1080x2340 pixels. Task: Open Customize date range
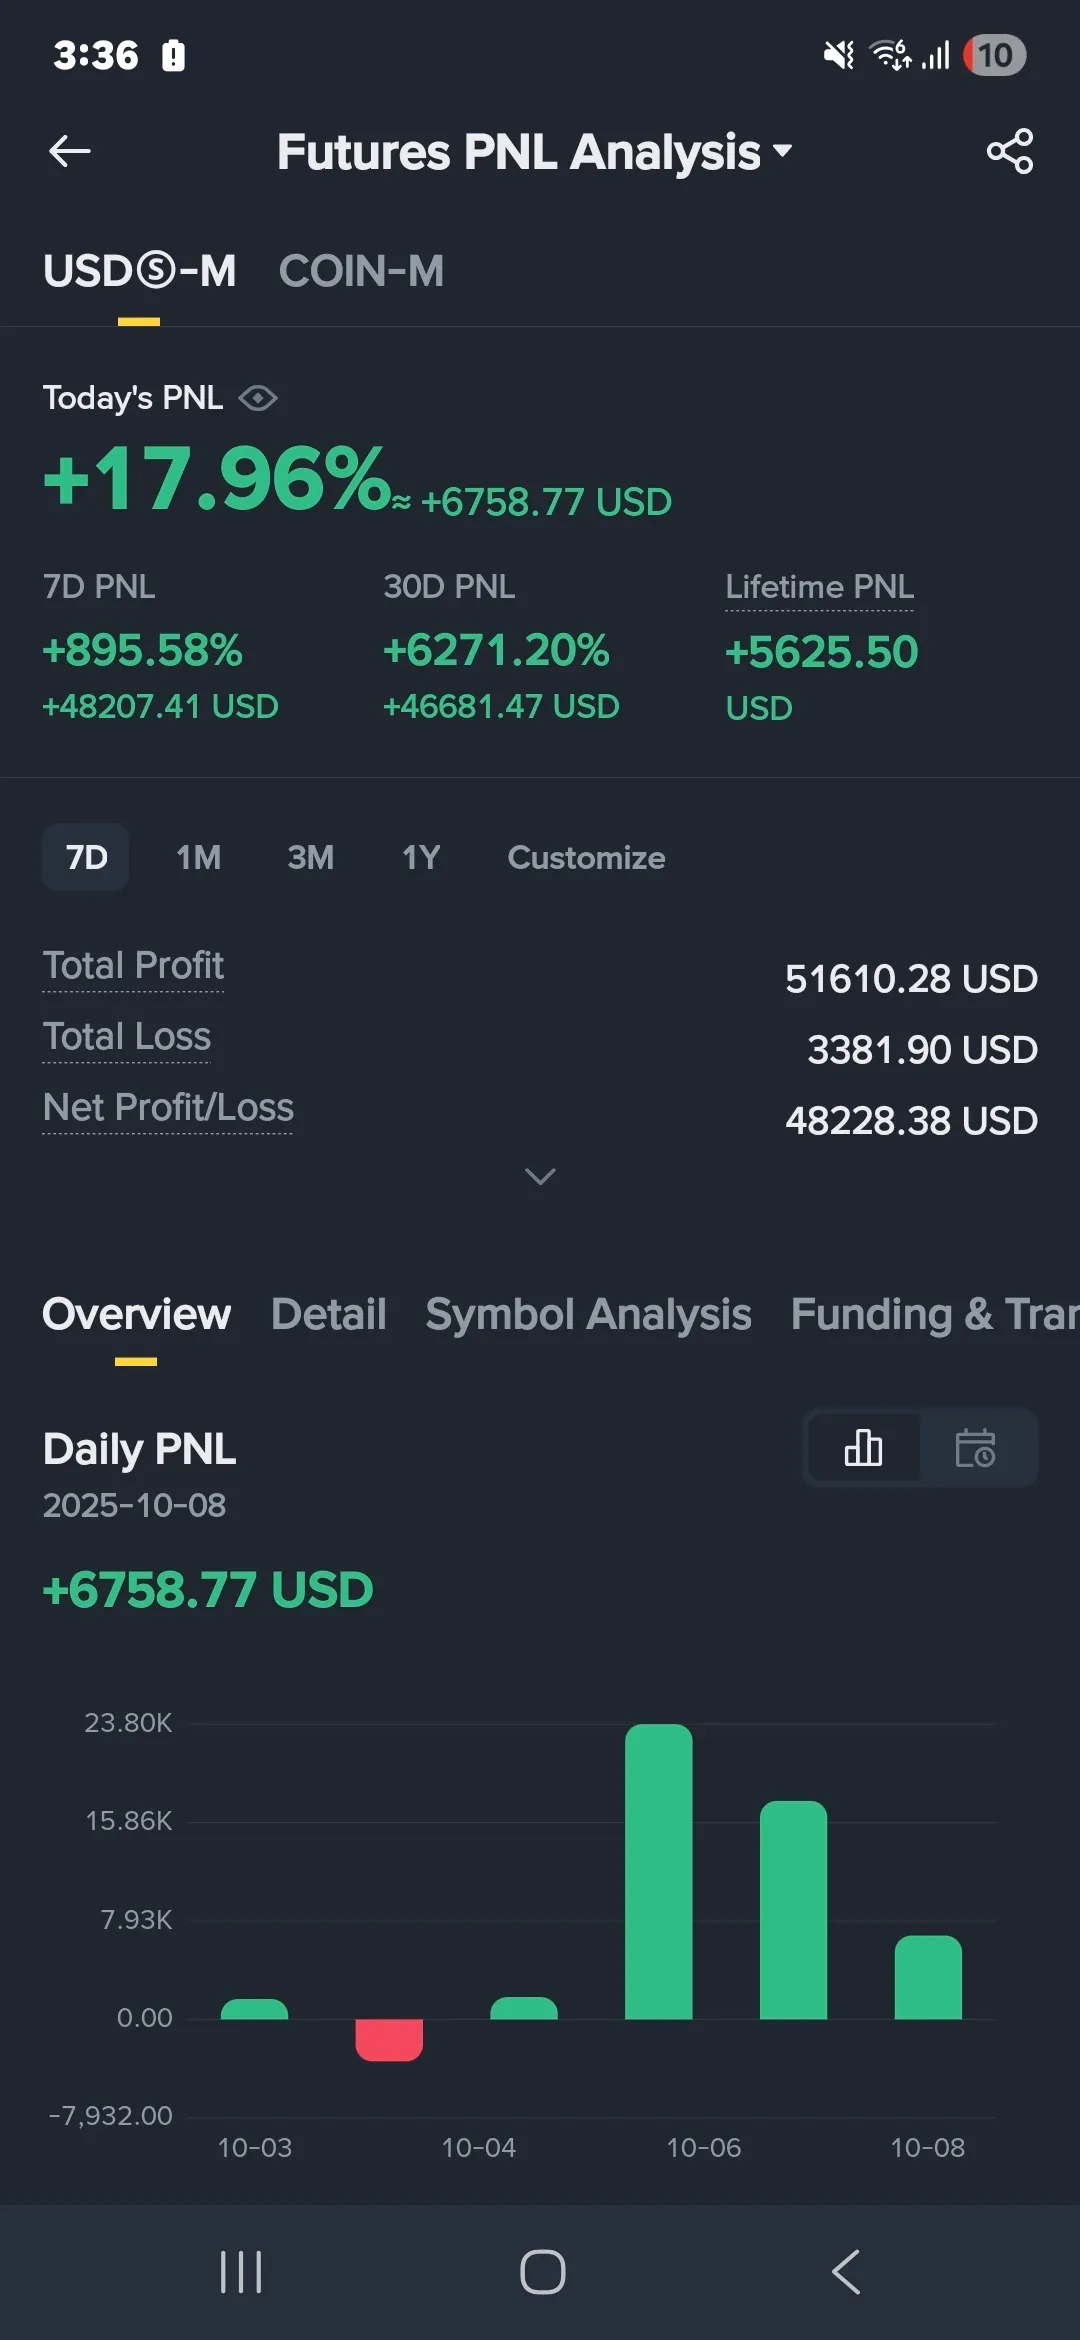pos(586,857)
